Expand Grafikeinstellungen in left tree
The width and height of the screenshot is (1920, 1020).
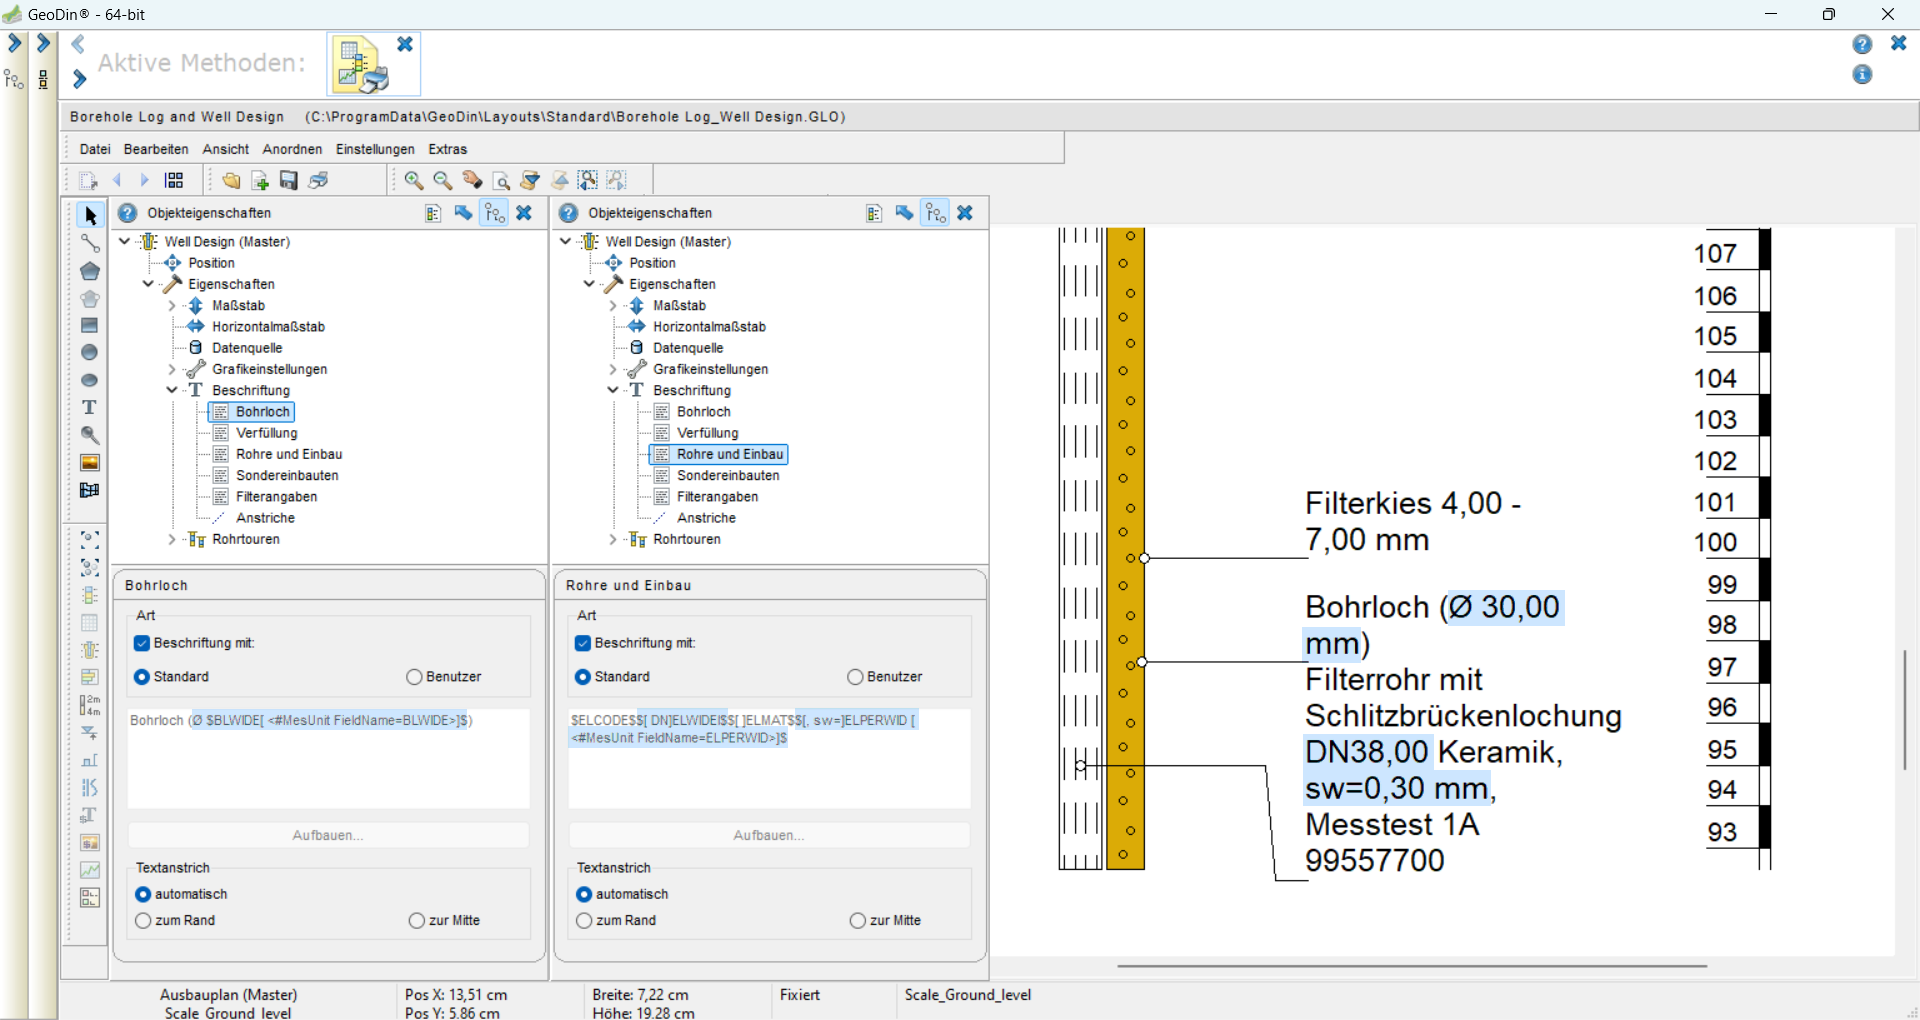[x=172, y=369]
